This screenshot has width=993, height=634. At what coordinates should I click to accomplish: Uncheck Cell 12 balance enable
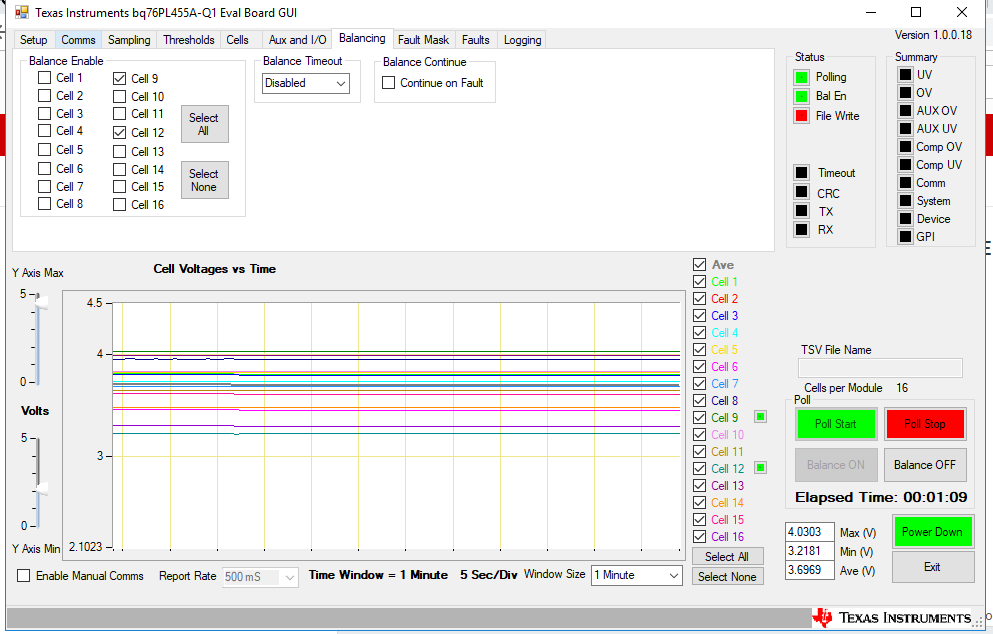pyautogui.click(x=120, y=132)
